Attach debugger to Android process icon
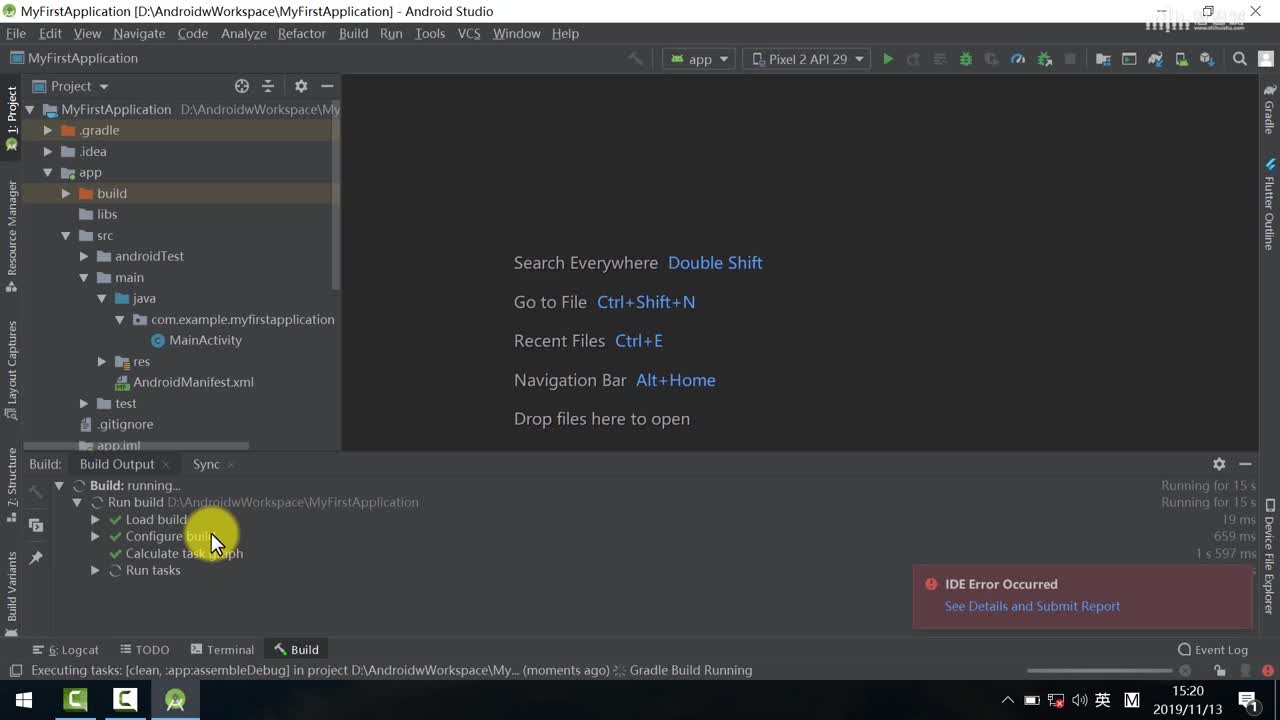This screenshot has height=720, width=1280. pyautogui.click(x=1044, y=59)
